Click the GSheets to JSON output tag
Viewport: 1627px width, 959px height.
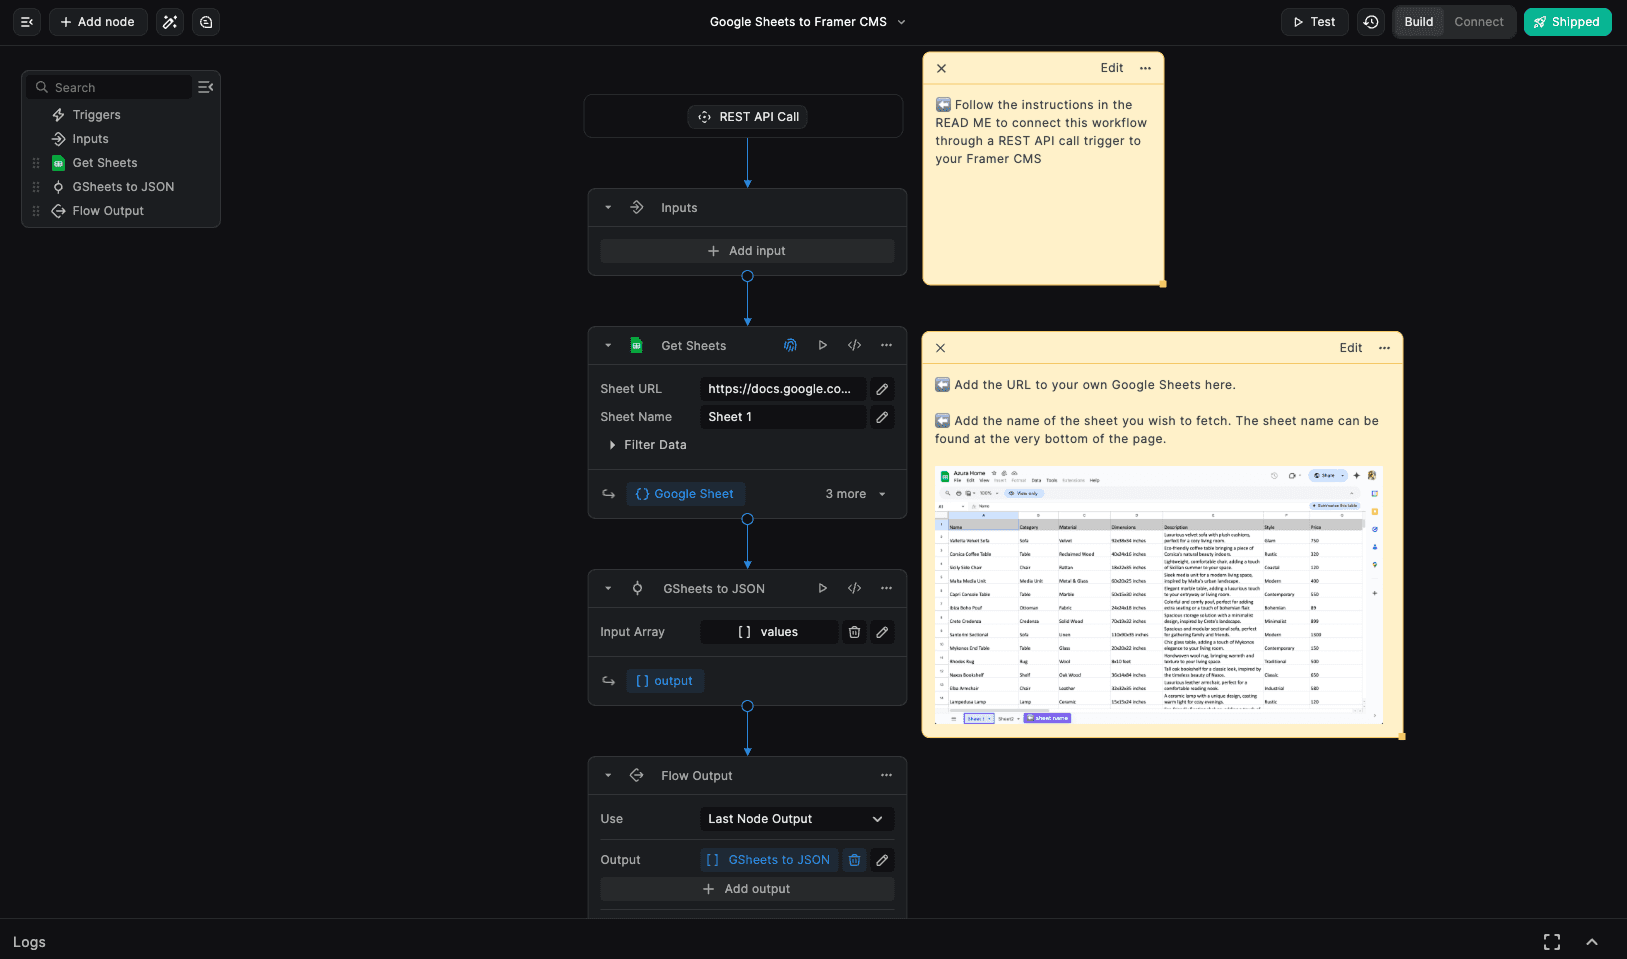(x=769, y=860)
